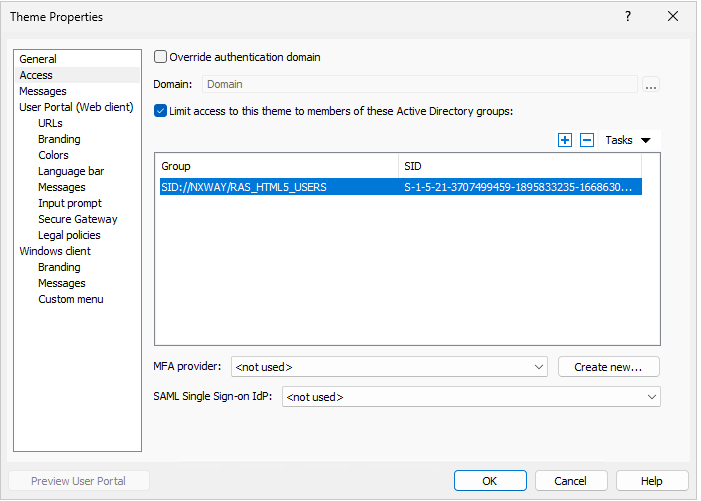Expand SAML Single Sign-on IdP dropdown
The width and height of the screenshot is (701, 501).
click(471, 397)
